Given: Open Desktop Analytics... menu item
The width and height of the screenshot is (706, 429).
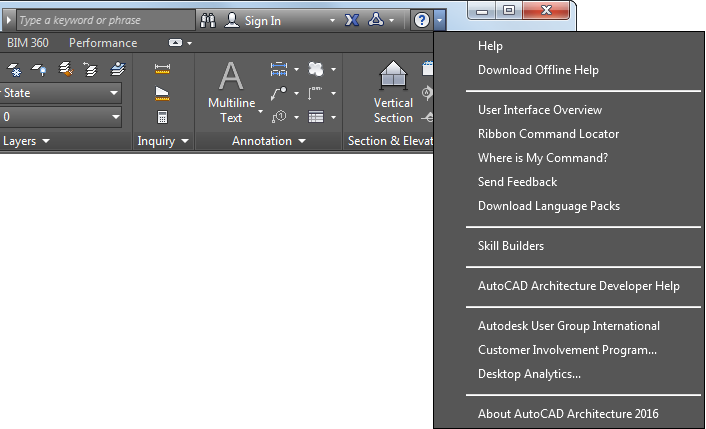Looking at the screenshot, I should coord(529,374).
